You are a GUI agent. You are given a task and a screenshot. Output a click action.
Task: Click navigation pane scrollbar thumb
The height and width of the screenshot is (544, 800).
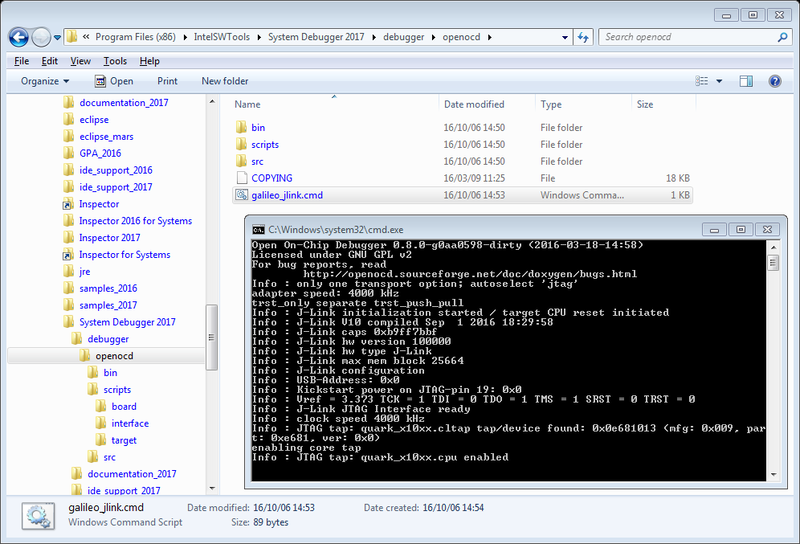211,337
